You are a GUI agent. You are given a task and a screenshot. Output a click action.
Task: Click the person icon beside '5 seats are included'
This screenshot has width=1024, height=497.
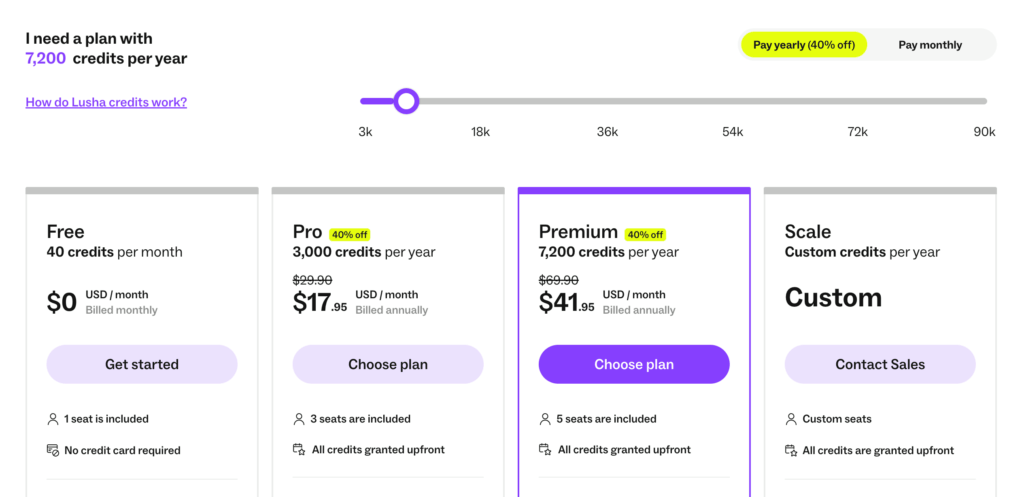pyautogui.click(x=545, y=419)
